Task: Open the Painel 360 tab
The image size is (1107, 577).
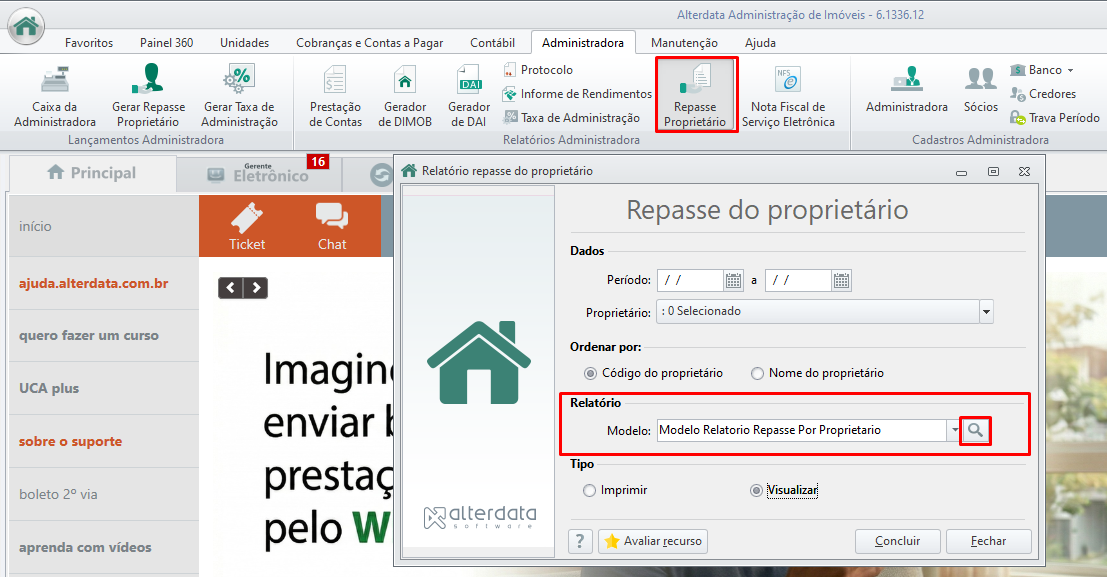Action: (167, 42)
